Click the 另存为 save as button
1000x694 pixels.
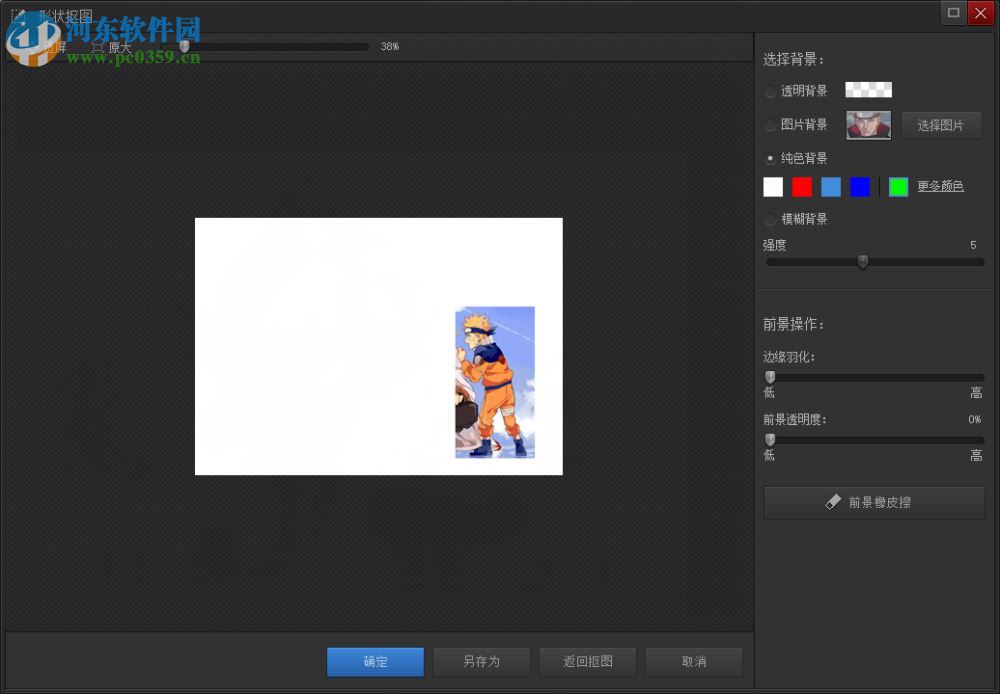(482, 661)
